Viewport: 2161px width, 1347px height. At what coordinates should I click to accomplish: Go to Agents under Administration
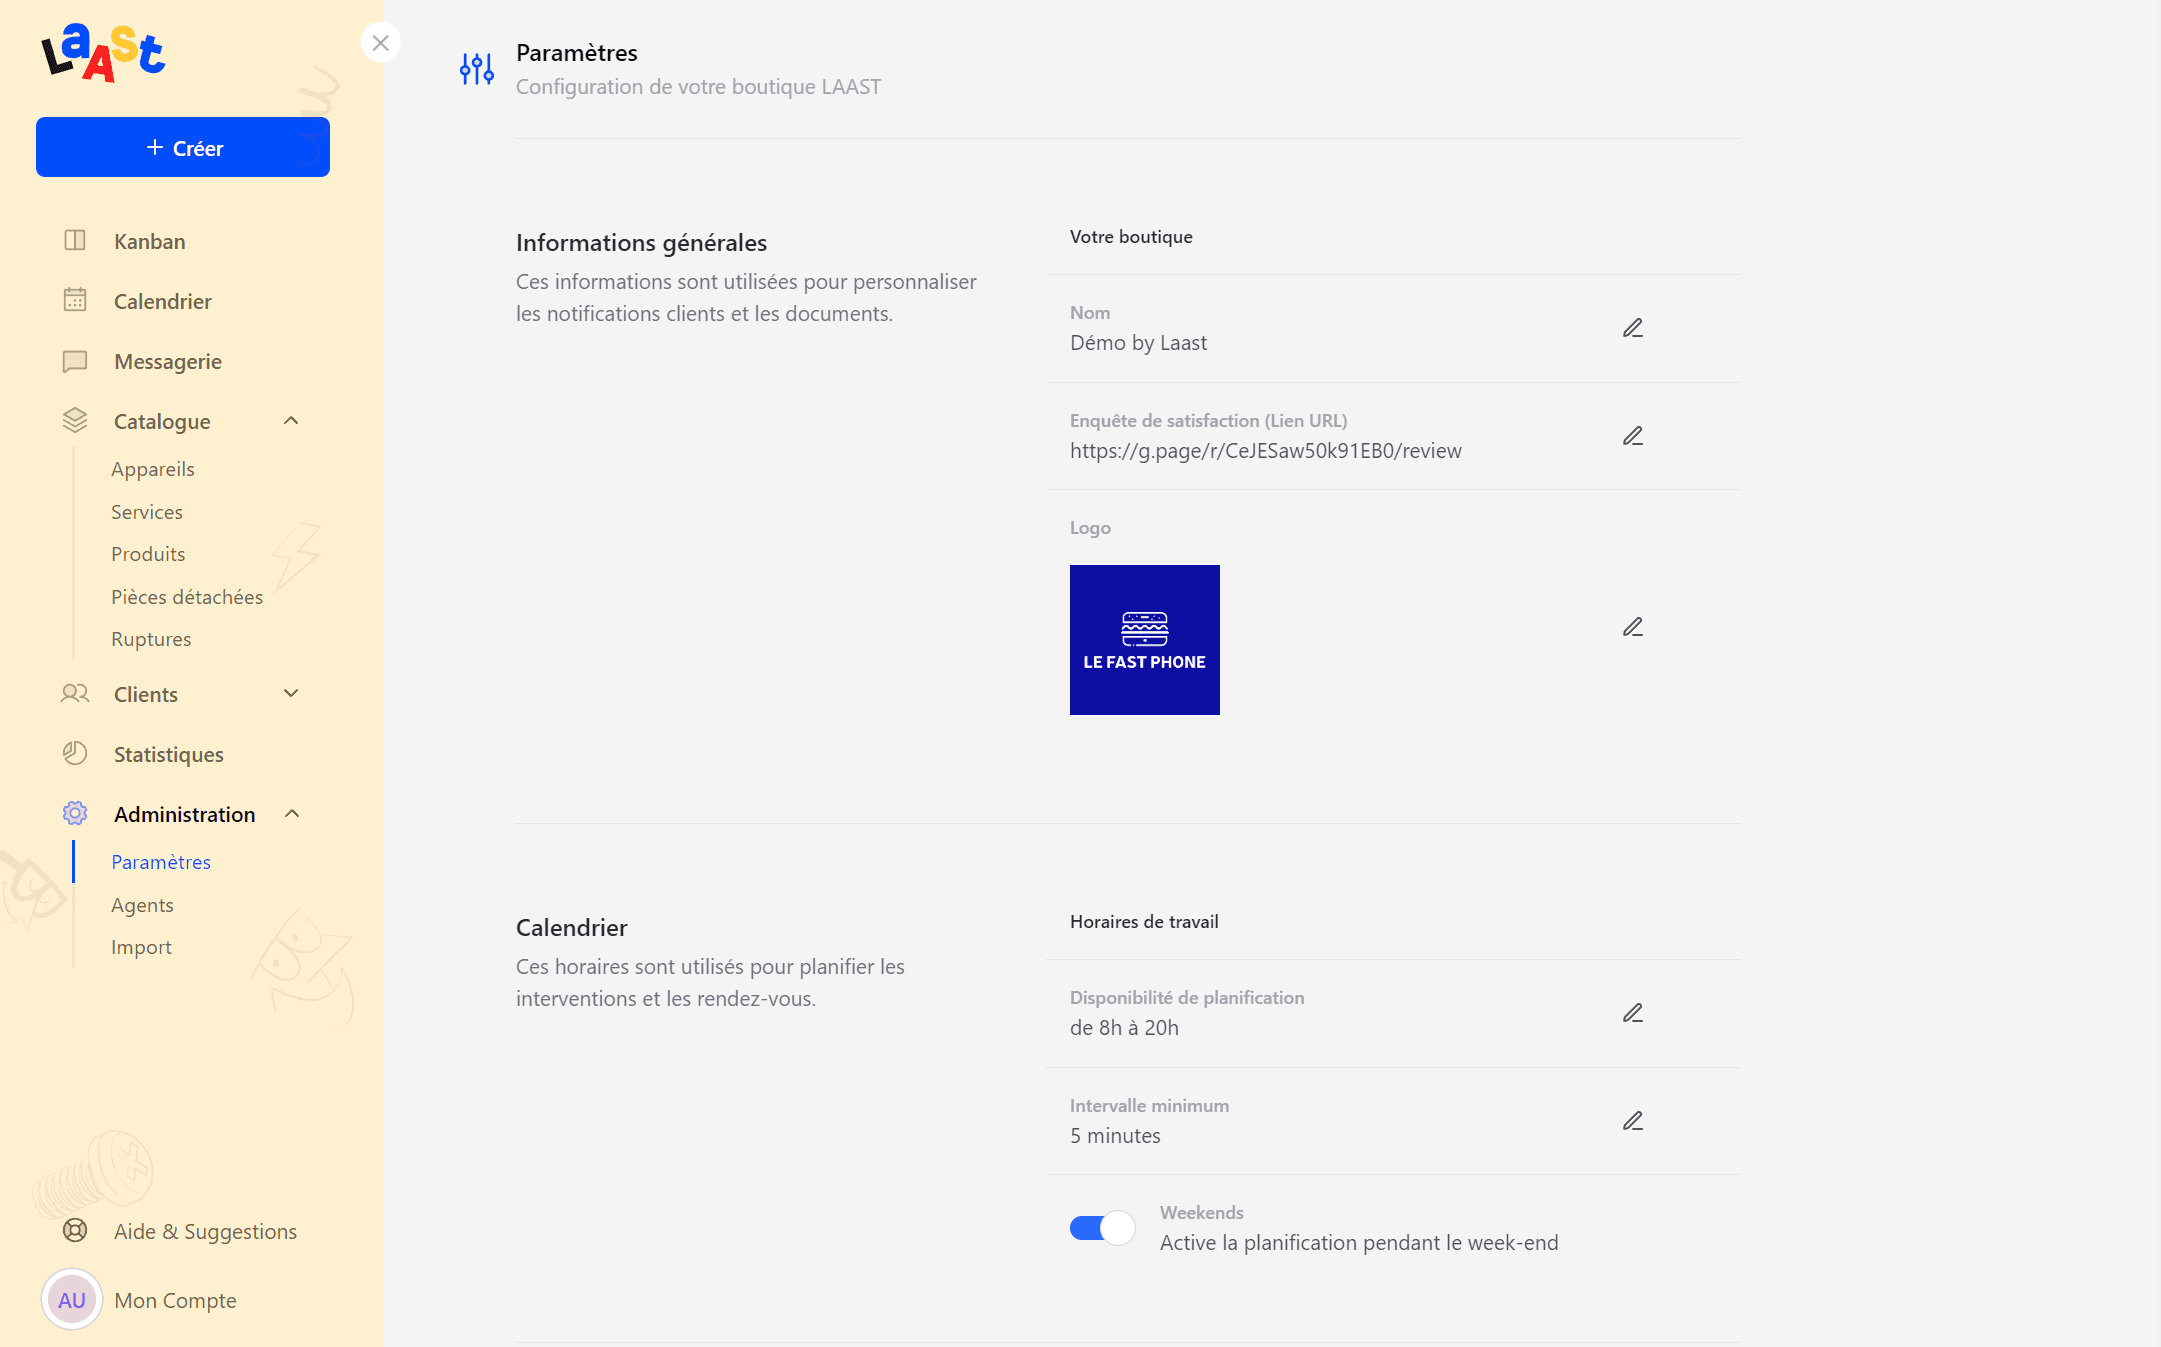[142, 905]
